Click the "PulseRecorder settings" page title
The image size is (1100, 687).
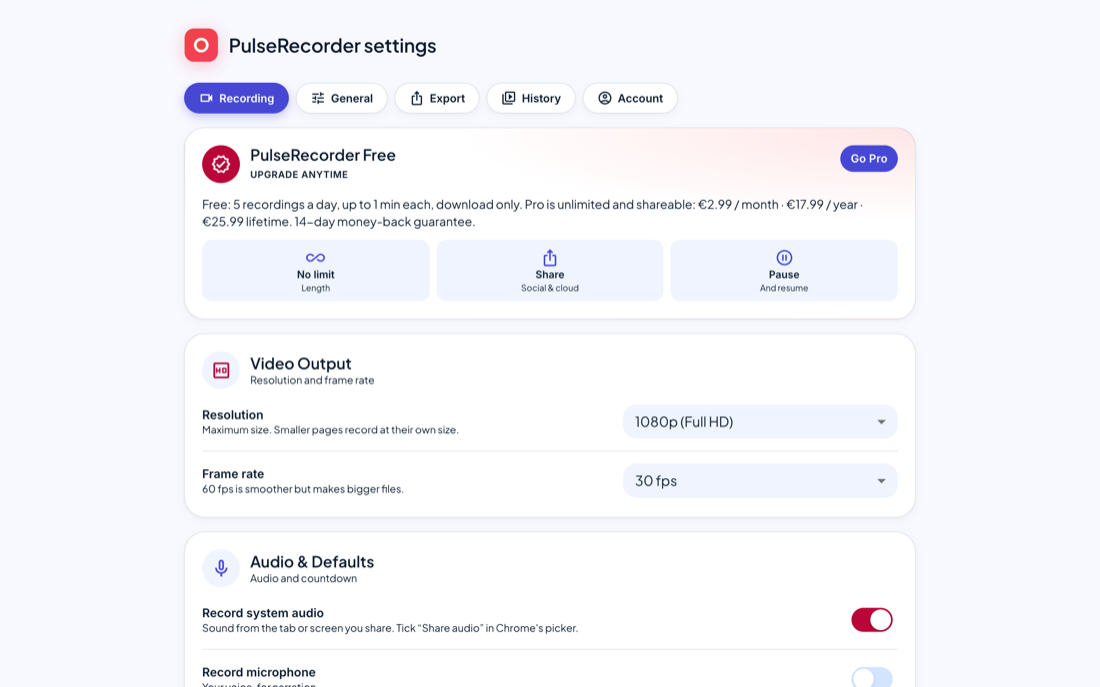(333, 46)
